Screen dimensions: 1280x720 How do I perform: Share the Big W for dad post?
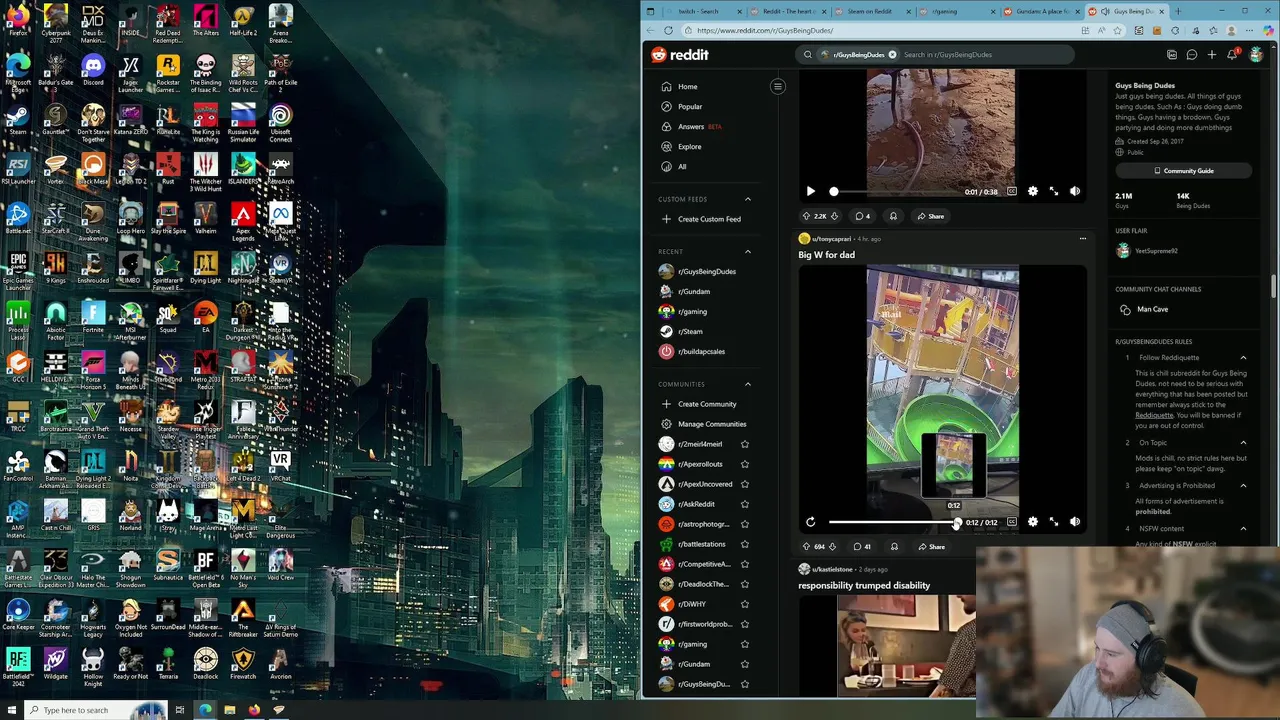tap(931, 547)
